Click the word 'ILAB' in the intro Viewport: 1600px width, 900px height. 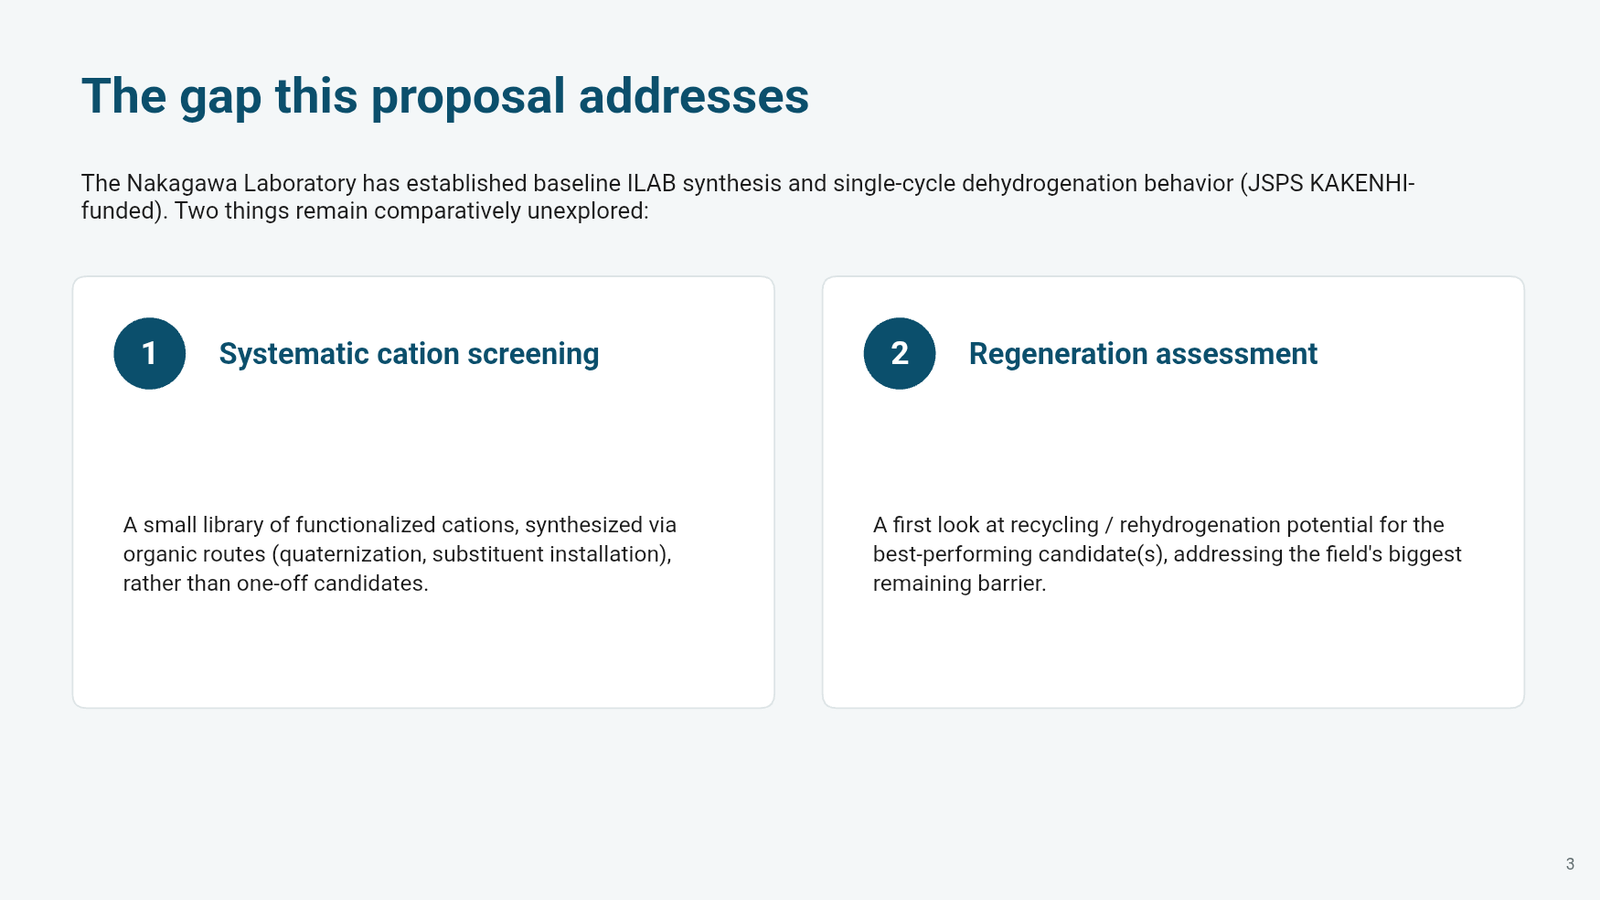(x=651, y=184)
